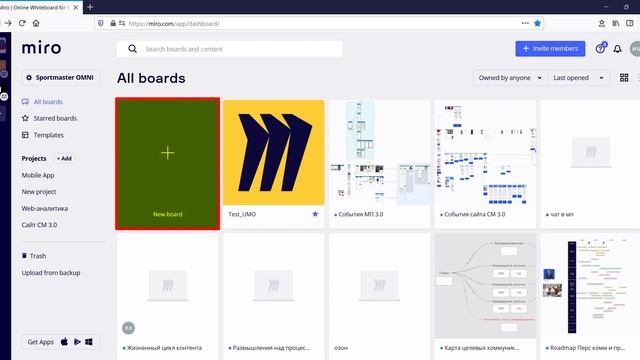
Task: Click the All boards page heading
Action: [x=151, y=78]
